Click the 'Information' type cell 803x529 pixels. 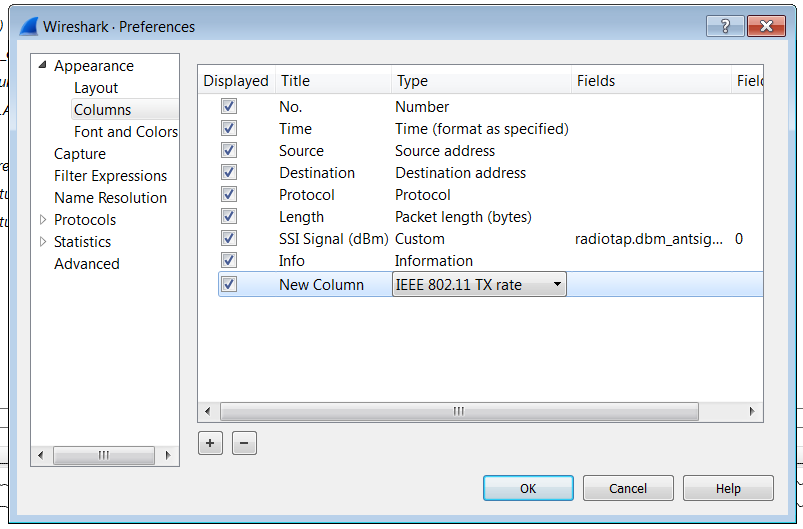(434, 261)
